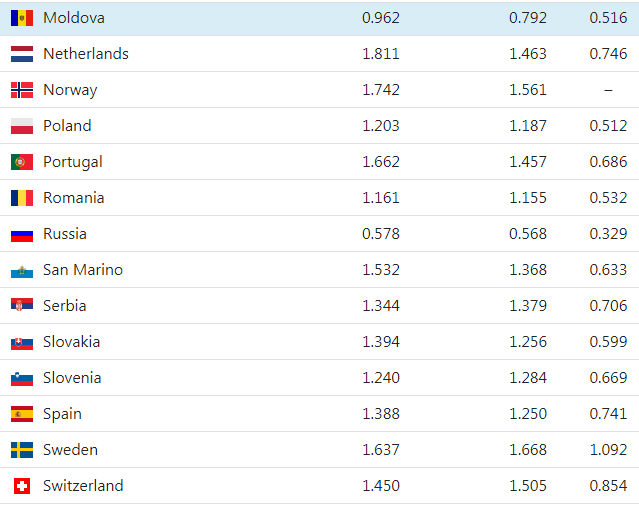Click the Moldova flag icon
This screenshot has height=506, width=639.
click(x=22, y=18)
